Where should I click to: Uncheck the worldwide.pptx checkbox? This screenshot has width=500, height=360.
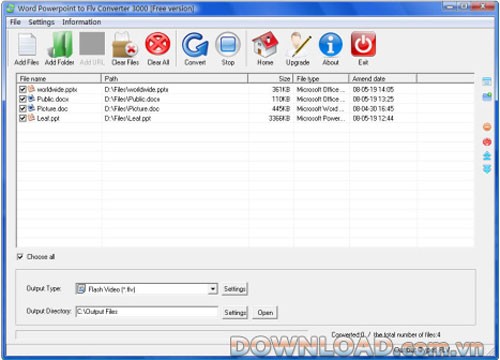pos(23,89)
